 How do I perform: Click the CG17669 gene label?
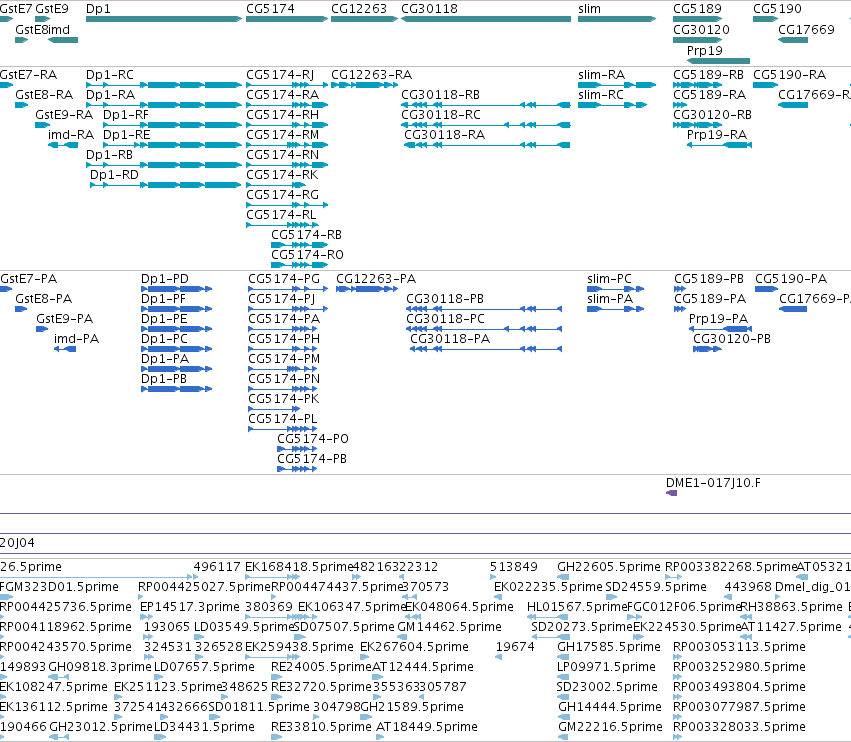point(806,29)
